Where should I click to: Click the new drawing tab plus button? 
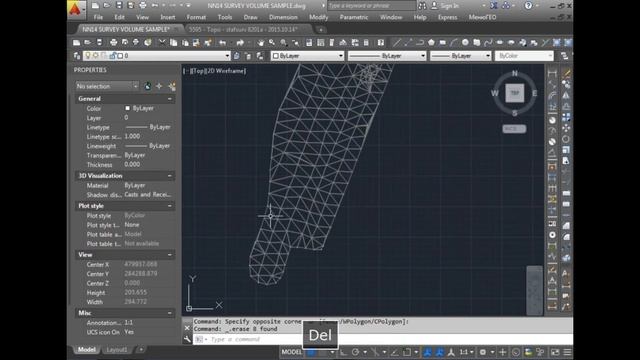tap(321, 29)
